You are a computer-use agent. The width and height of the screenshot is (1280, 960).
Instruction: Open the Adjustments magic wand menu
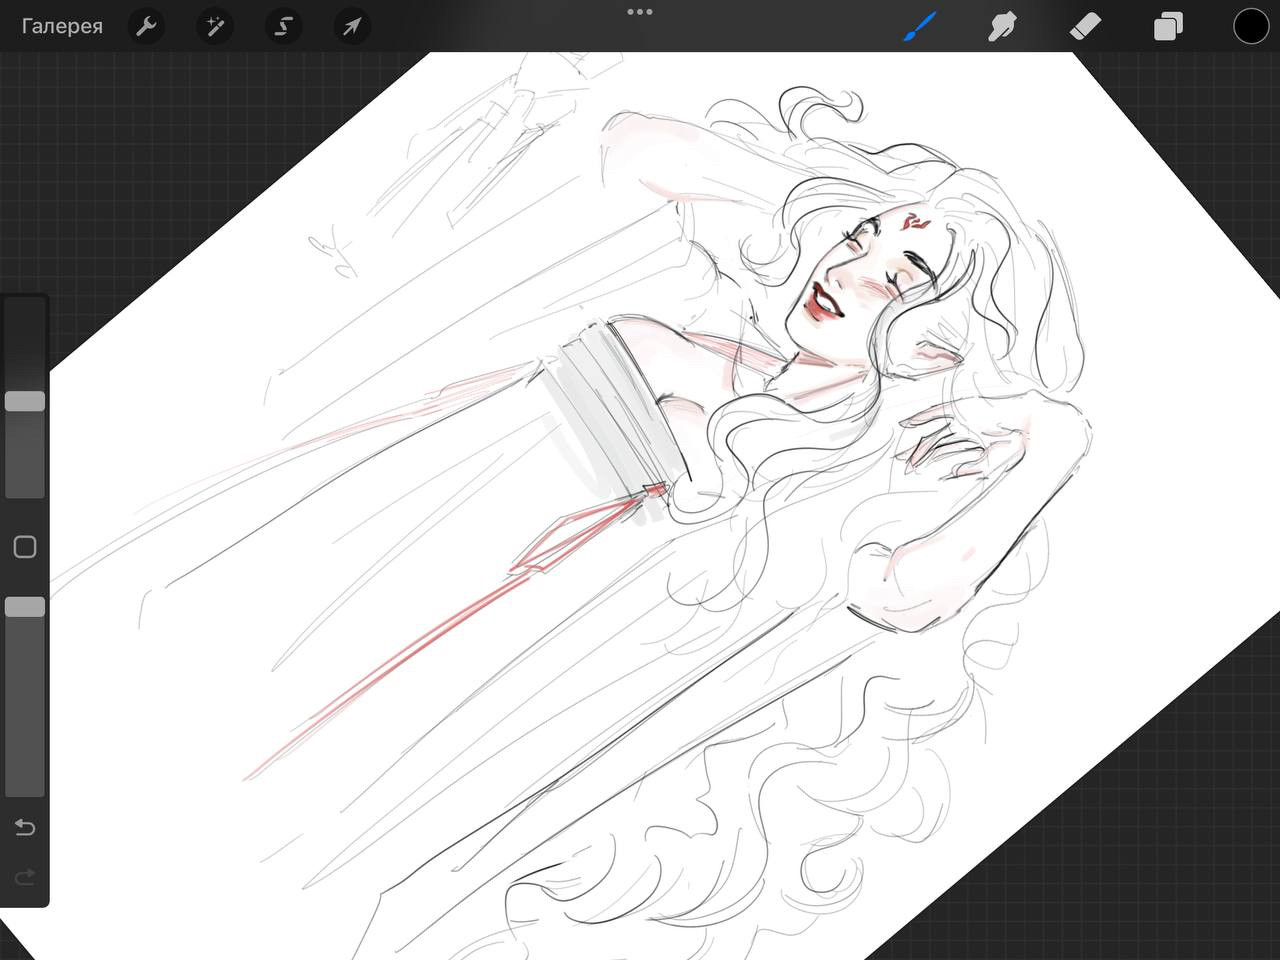click(x=214, y=27)
